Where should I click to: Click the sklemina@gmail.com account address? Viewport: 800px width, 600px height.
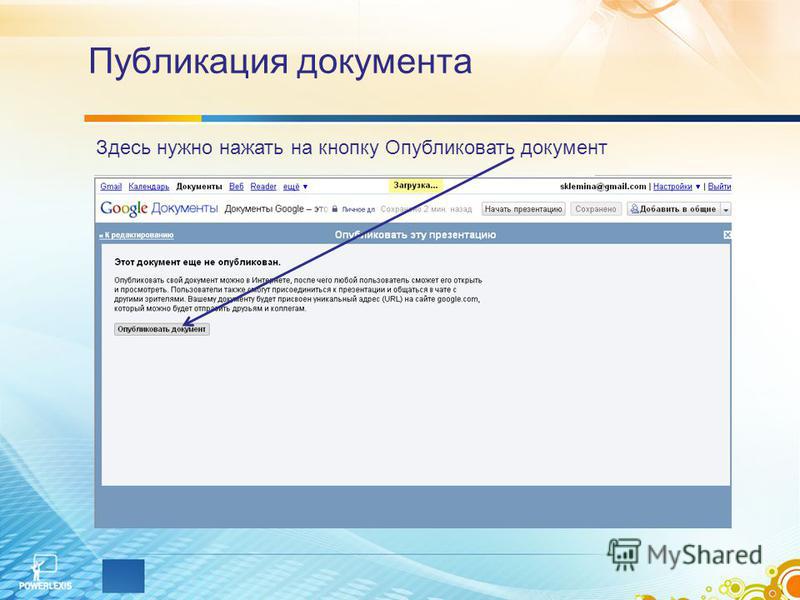(603, 187)
